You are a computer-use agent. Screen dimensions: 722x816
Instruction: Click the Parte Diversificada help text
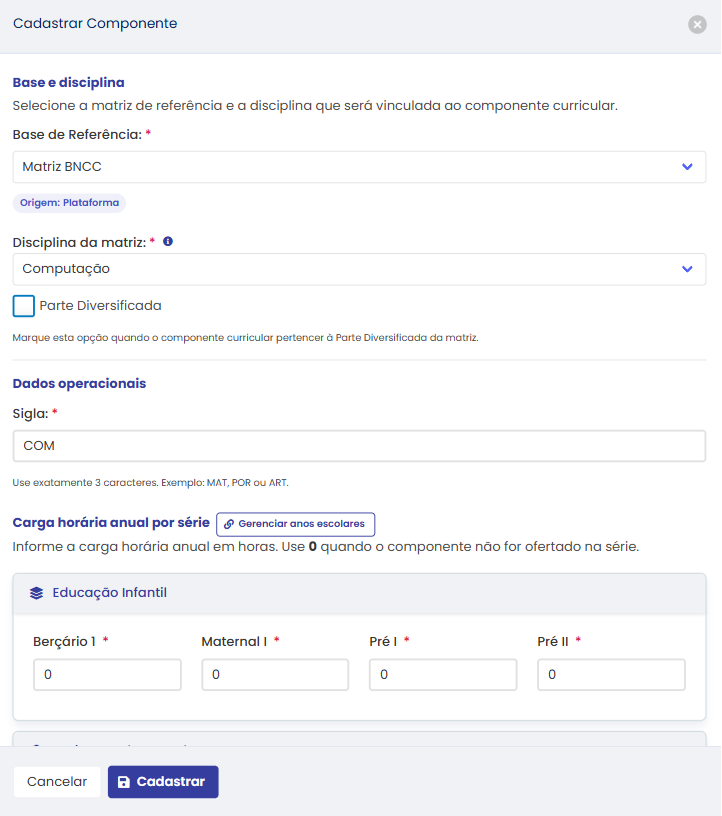click(246, 338)
